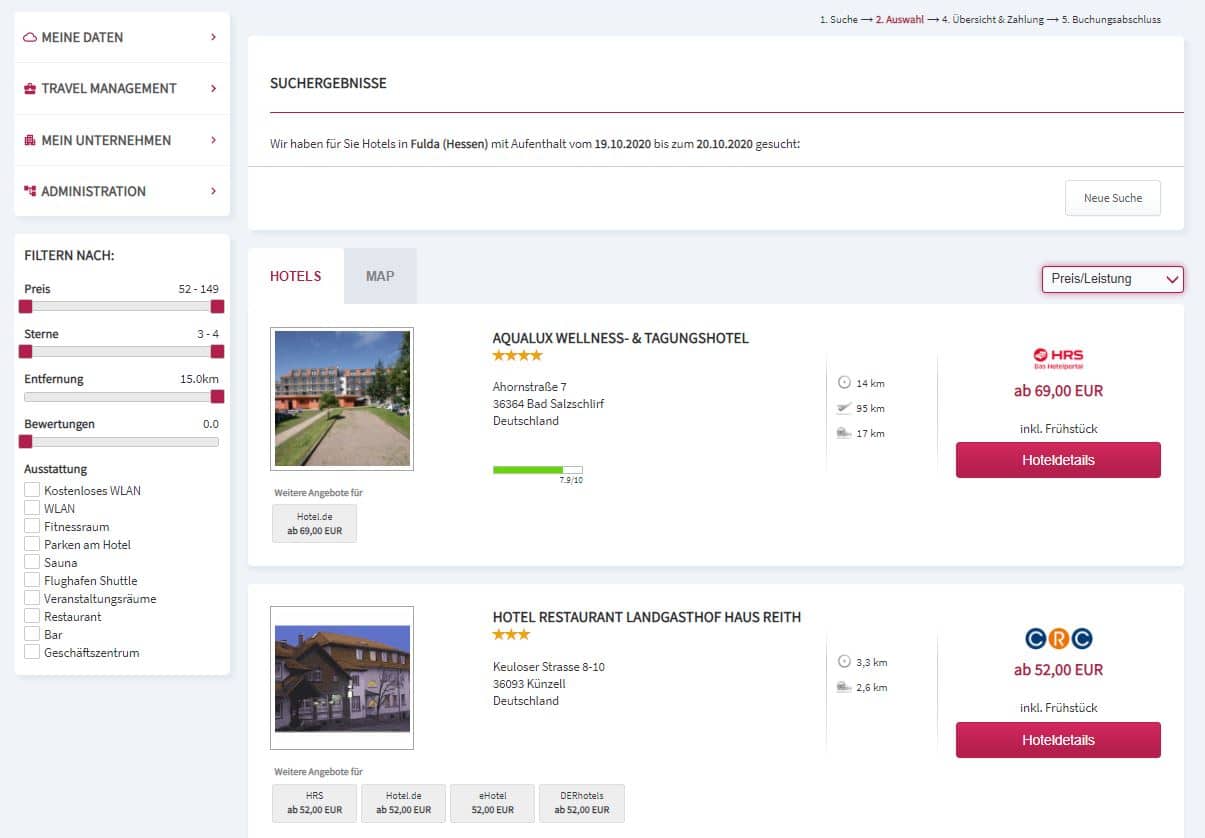Click the HRS logo on Aqualux offer
The height and width of the screenshot is (838, 1205).
pyautogui.click(x=1058, y=358)
